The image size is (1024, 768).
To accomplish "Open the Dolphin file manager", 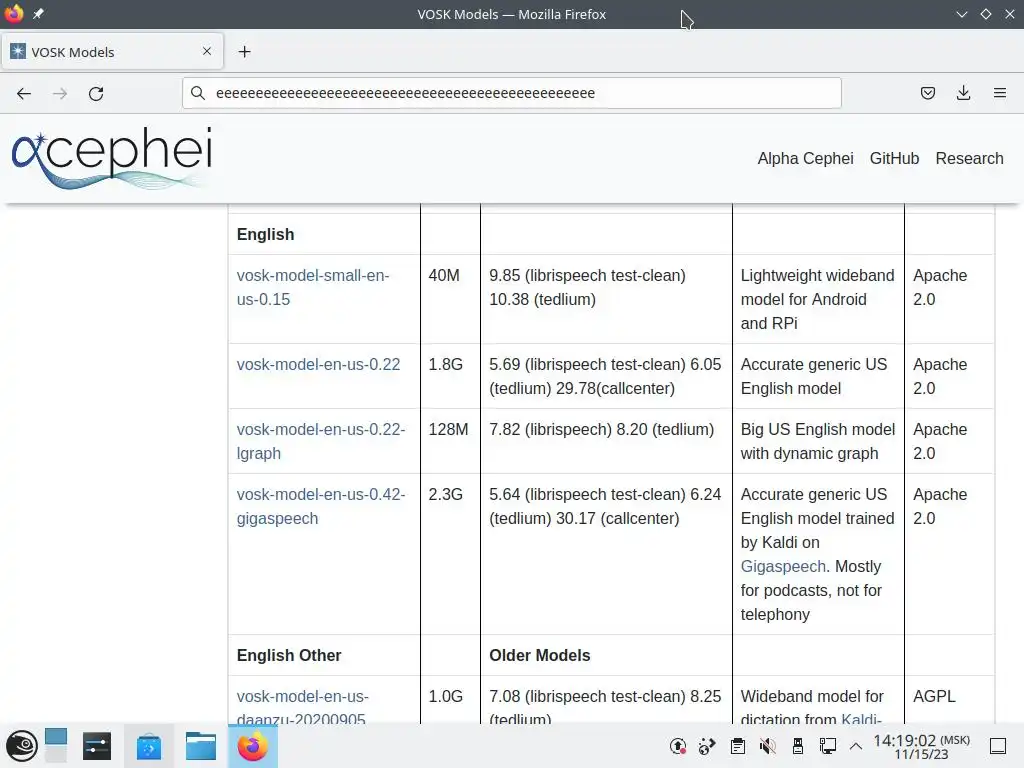I will point(200,746).
